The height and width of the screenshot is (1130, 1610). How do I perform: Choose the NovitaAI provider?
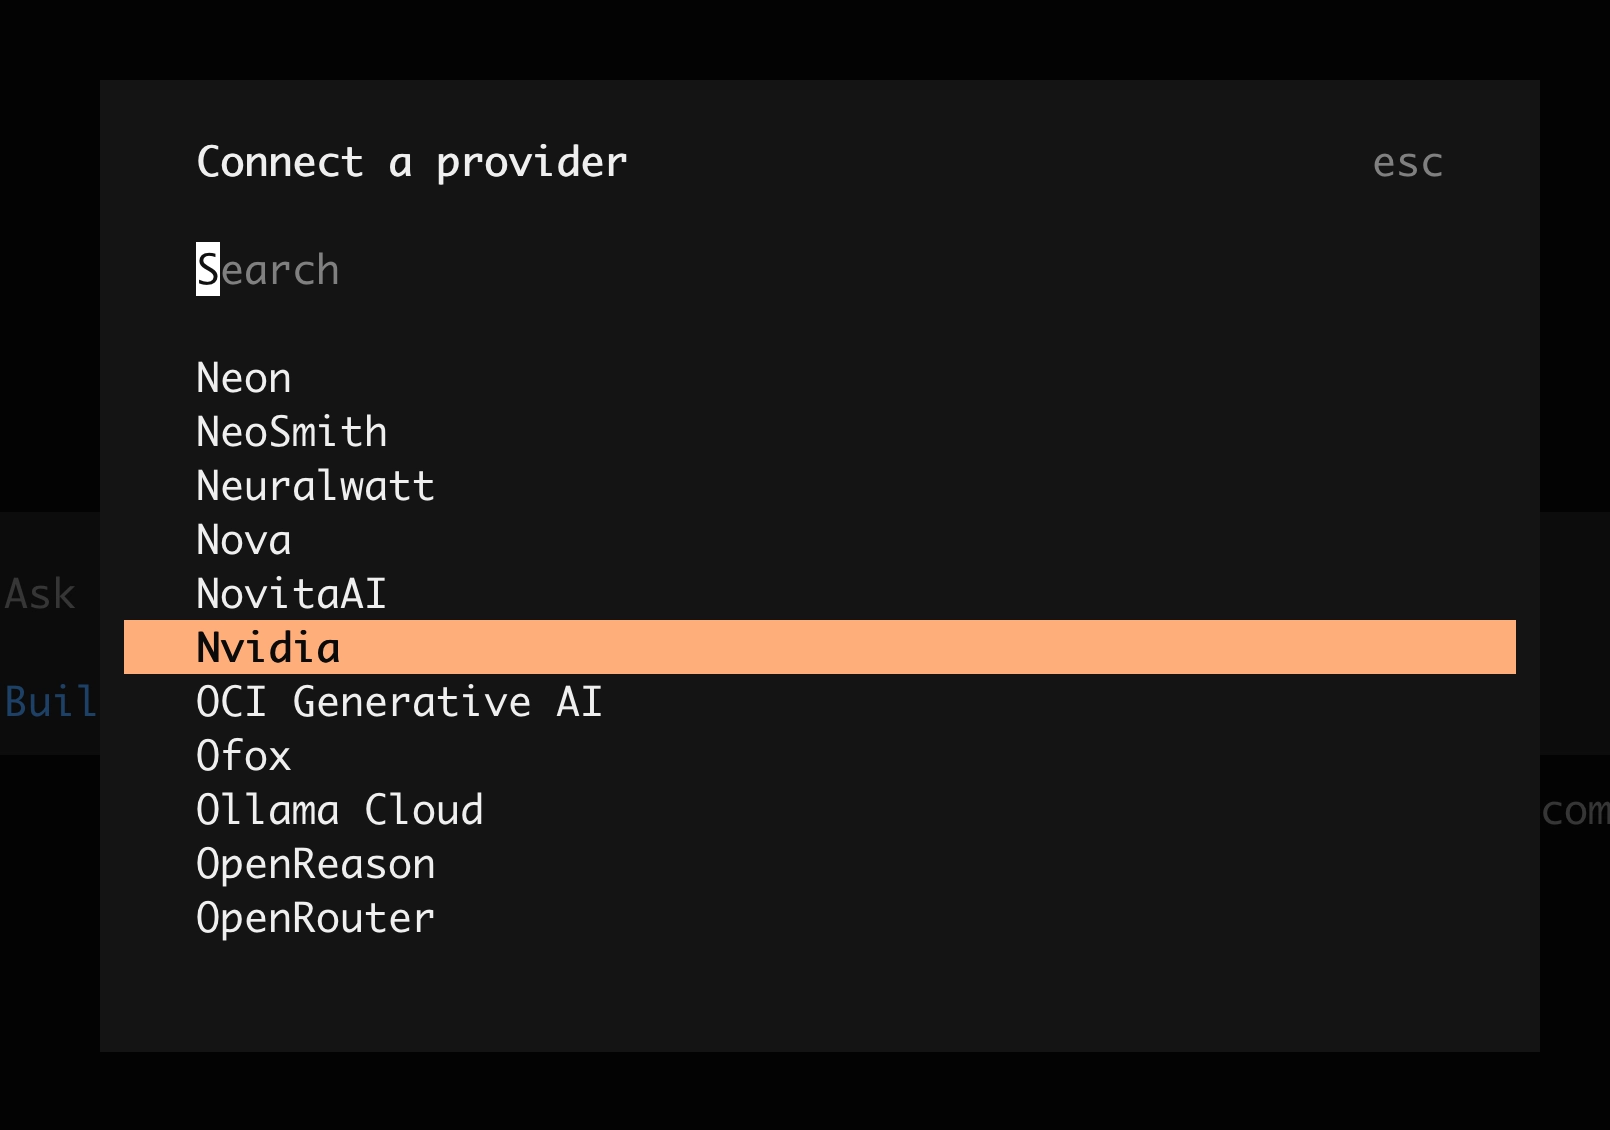pos(820,594)
